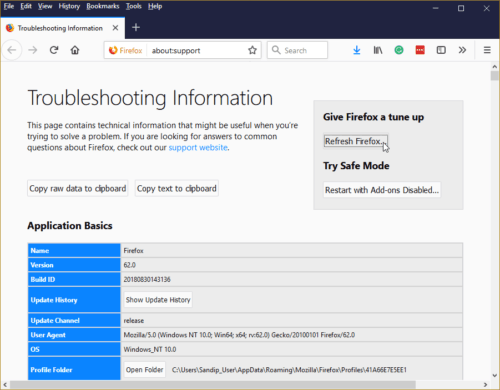The width and height of the screenshot is (500, 390).
Task: Click the Give Firefox a tune up heading
Action: [x=373, y=117]
